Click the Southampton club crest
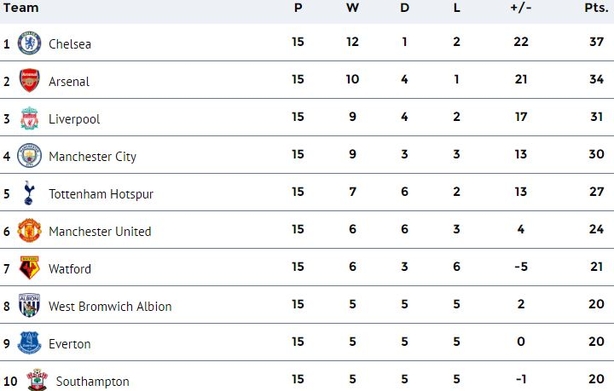The image size is (614, 391). [37, 380]
